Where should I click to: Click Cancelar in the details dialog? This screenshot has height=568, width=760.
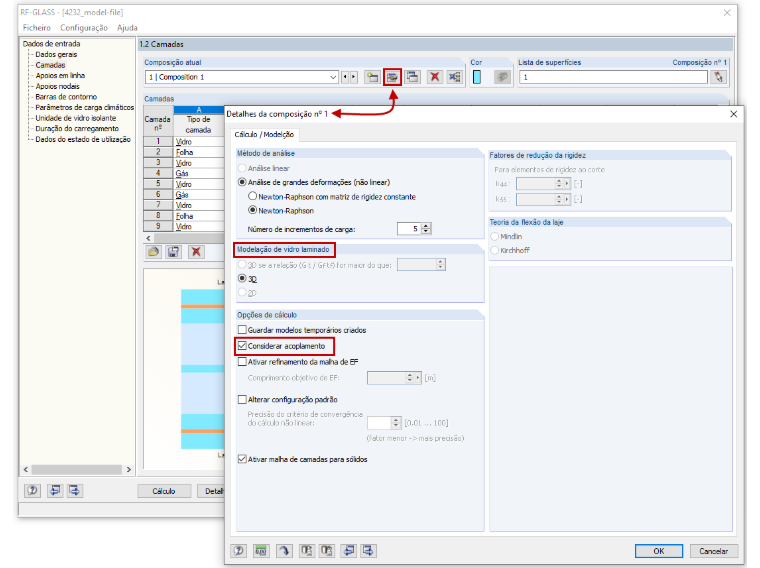(x=713, y=551)
